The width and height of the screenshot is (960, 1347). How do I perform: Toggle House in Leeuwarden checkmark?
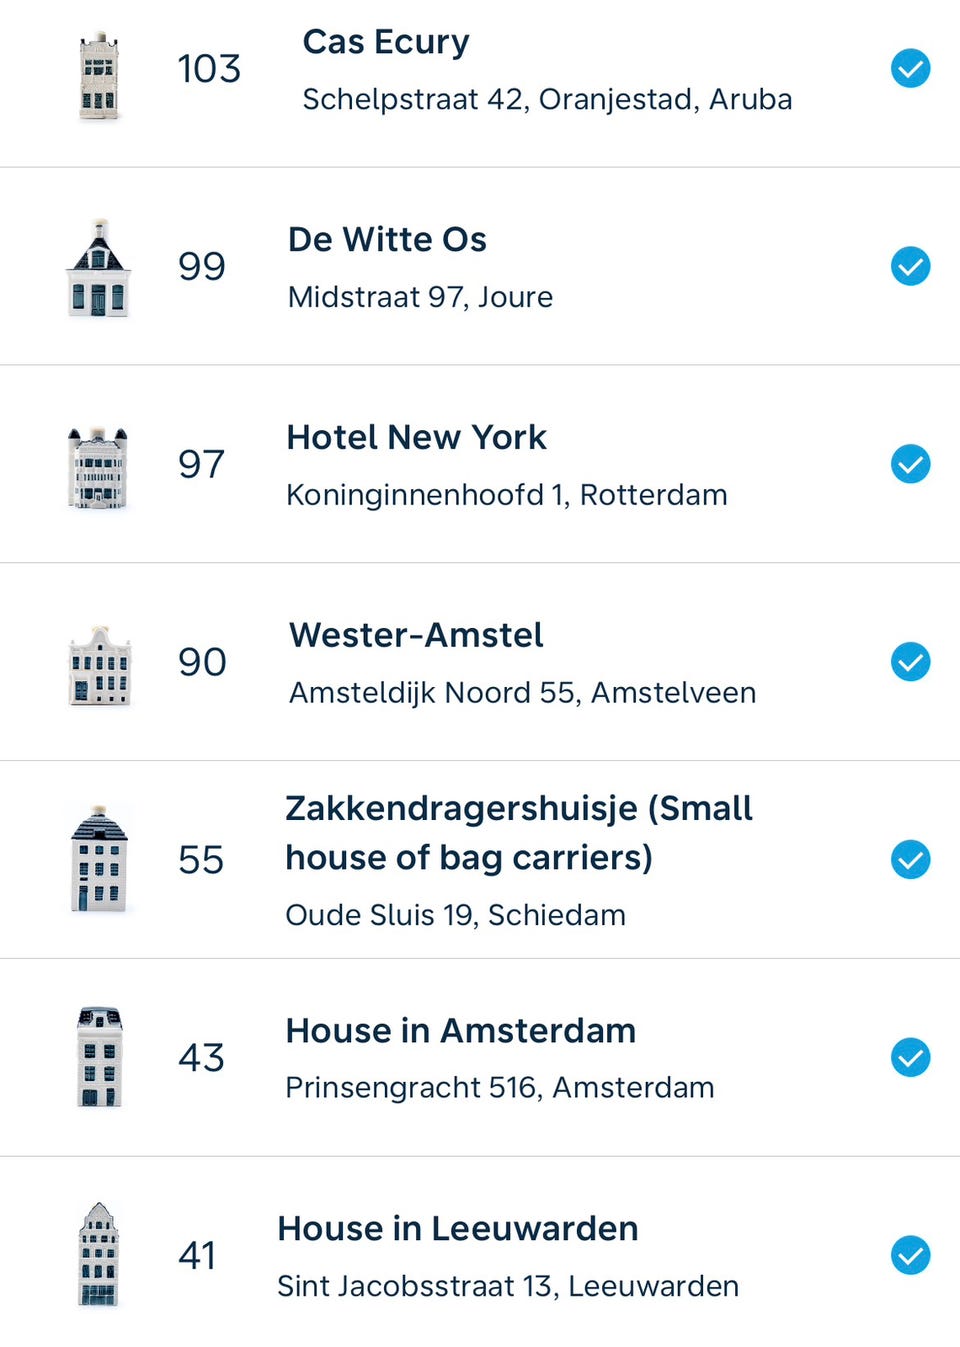point(910,1255)
